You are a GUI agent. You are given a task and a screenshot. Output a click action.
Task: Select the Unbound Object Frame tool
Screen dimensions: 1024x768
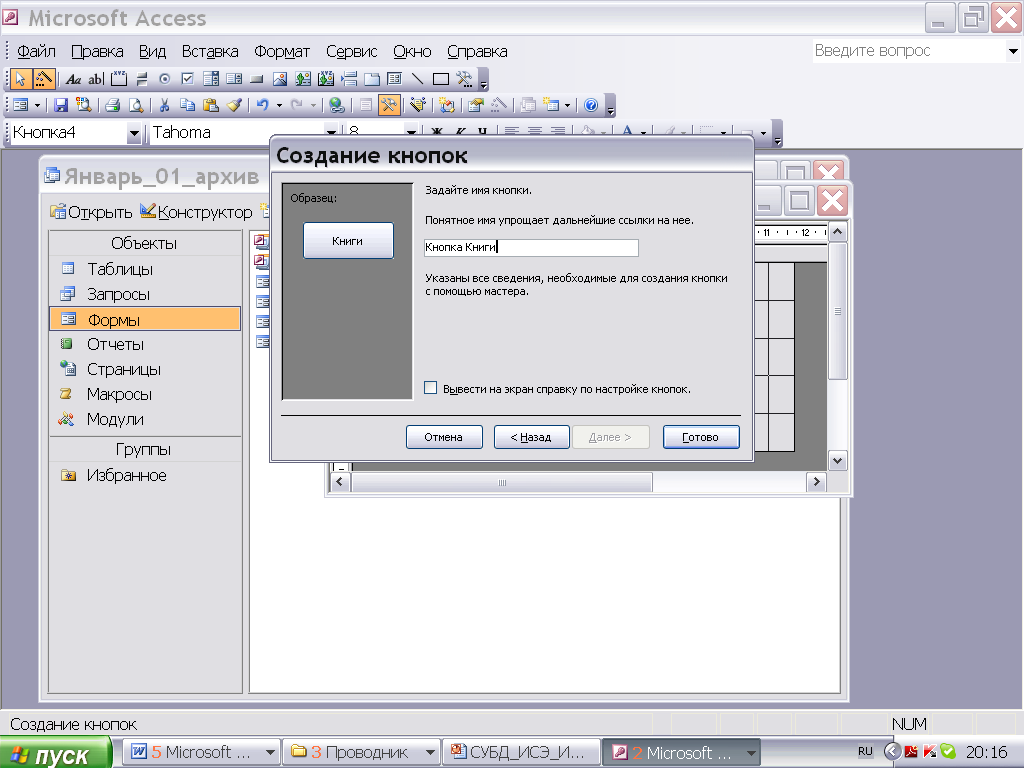click(x=303, y=80)
